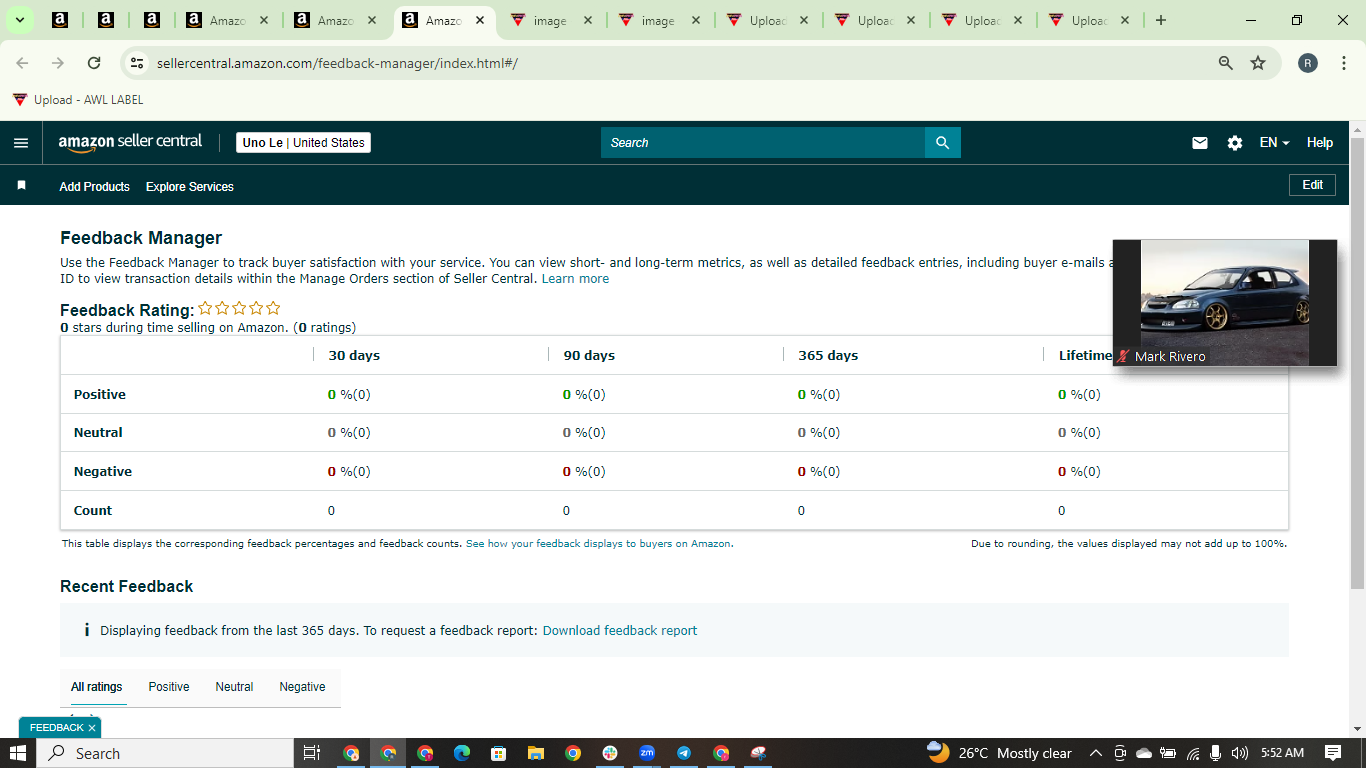
Task: Show the Neutral ratings tab
Action: point(234,687)
